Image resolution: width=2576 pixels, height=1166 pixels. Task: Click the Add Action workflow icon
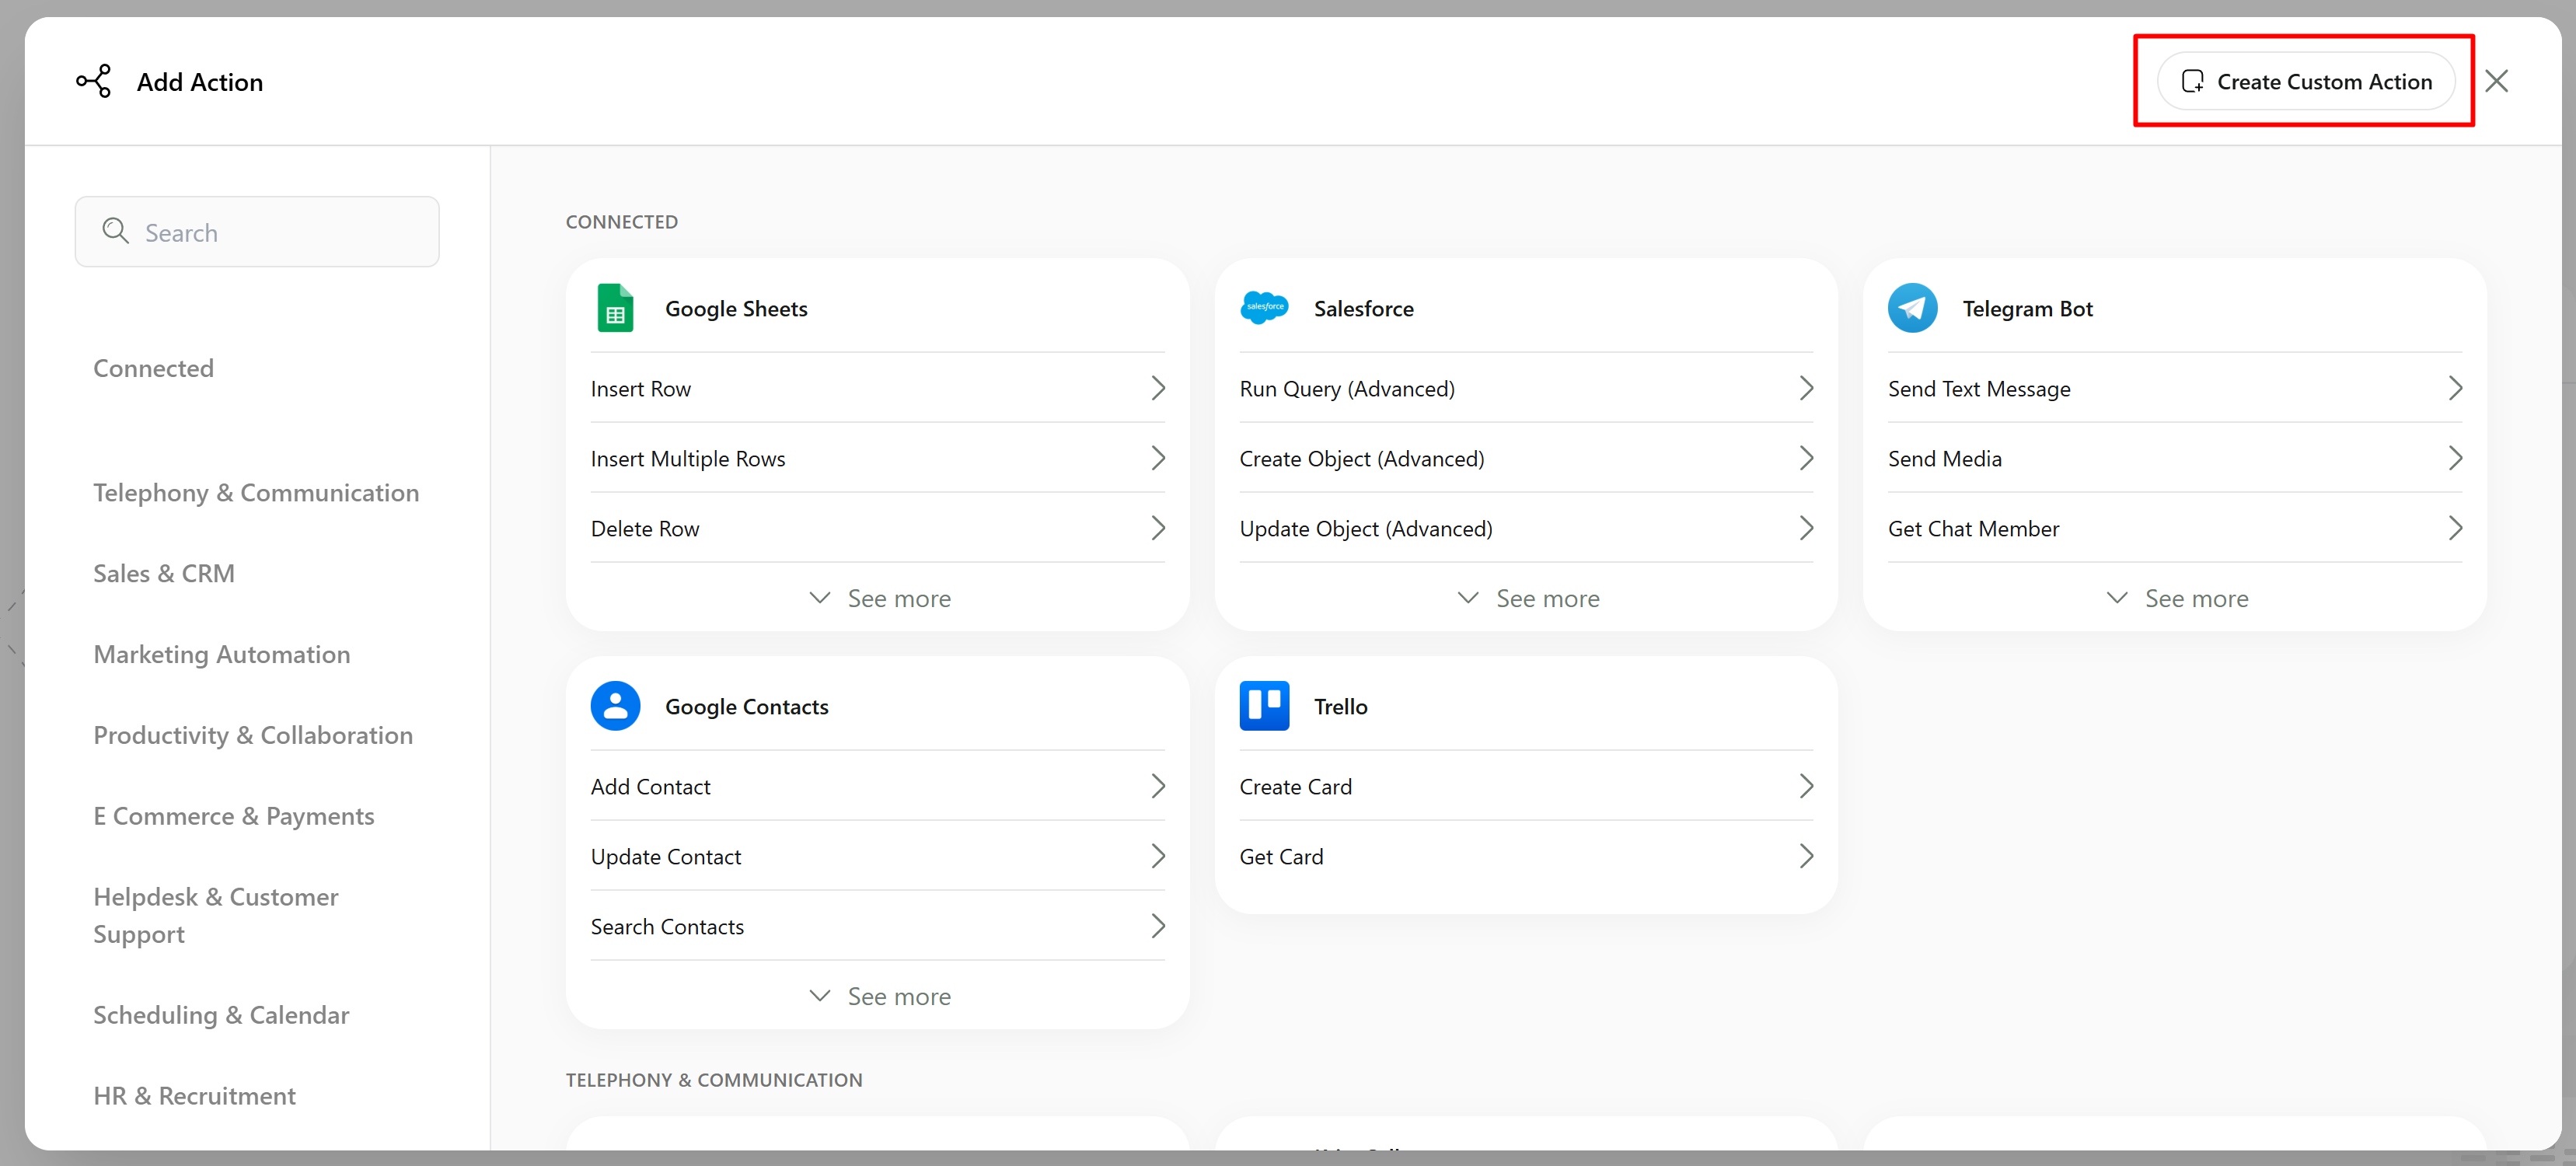94,82
